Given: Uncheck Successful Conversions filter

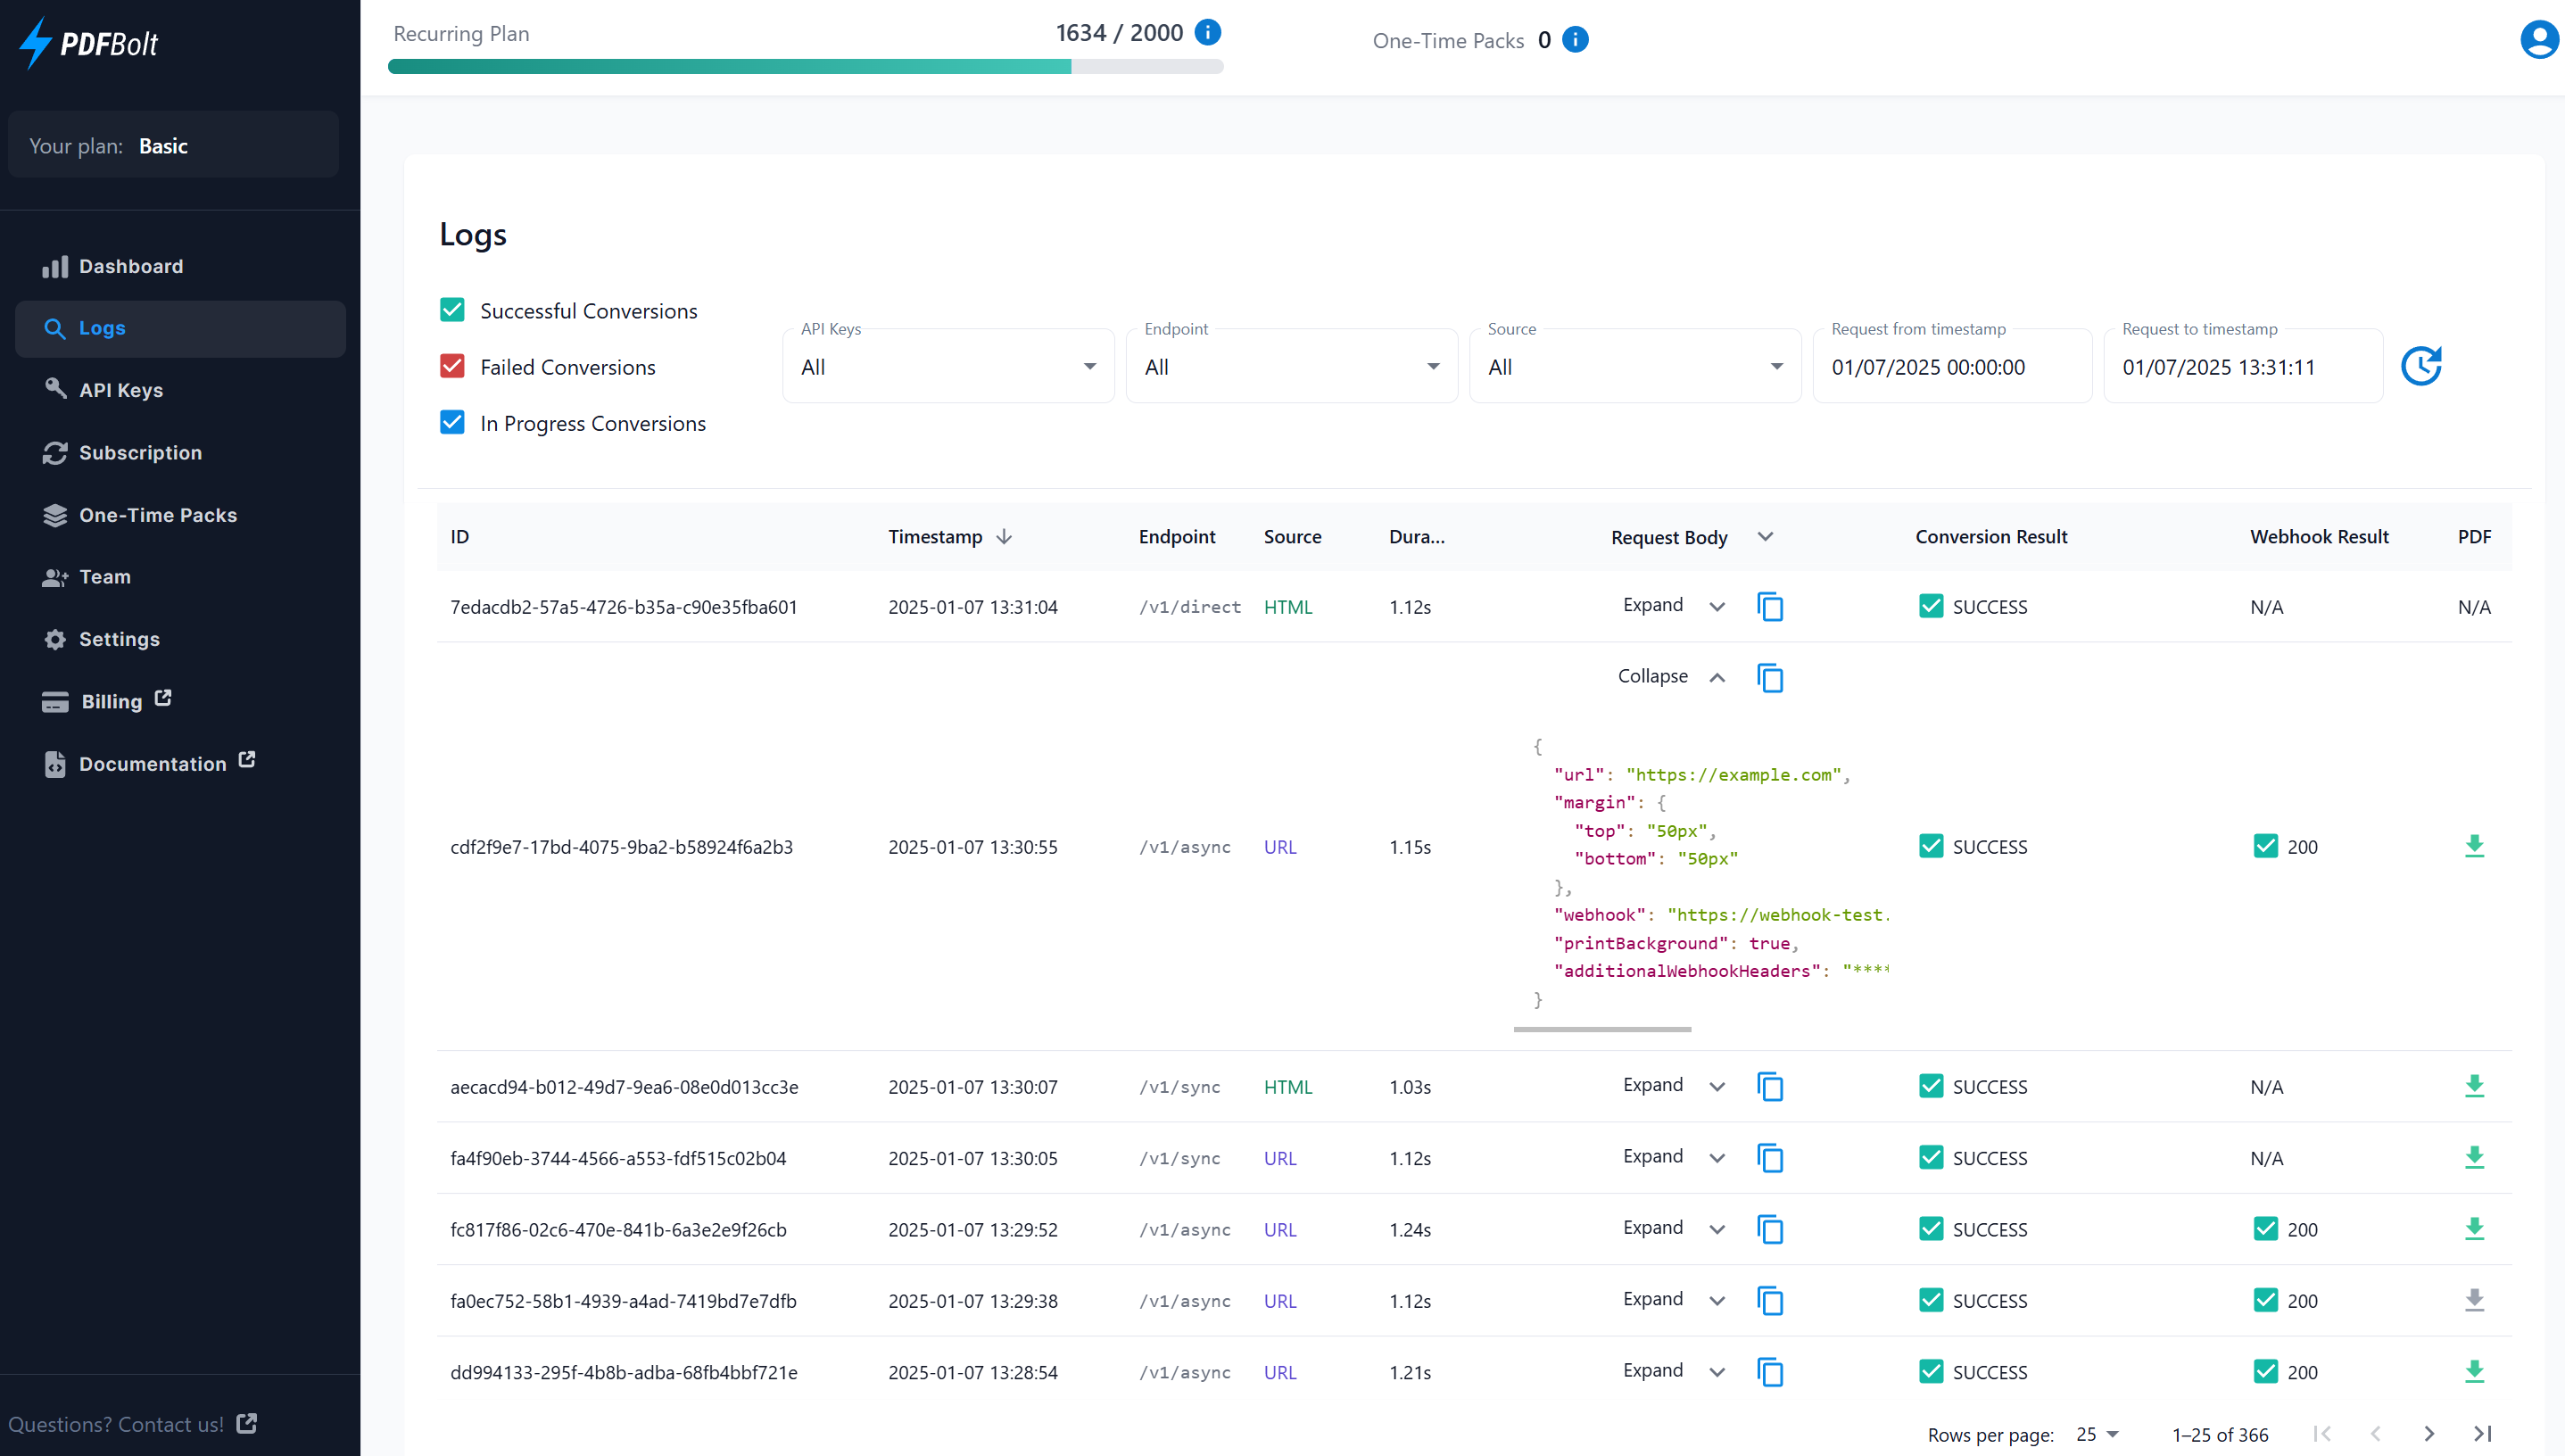Looking at the screenshot, I should click(452, 310).
